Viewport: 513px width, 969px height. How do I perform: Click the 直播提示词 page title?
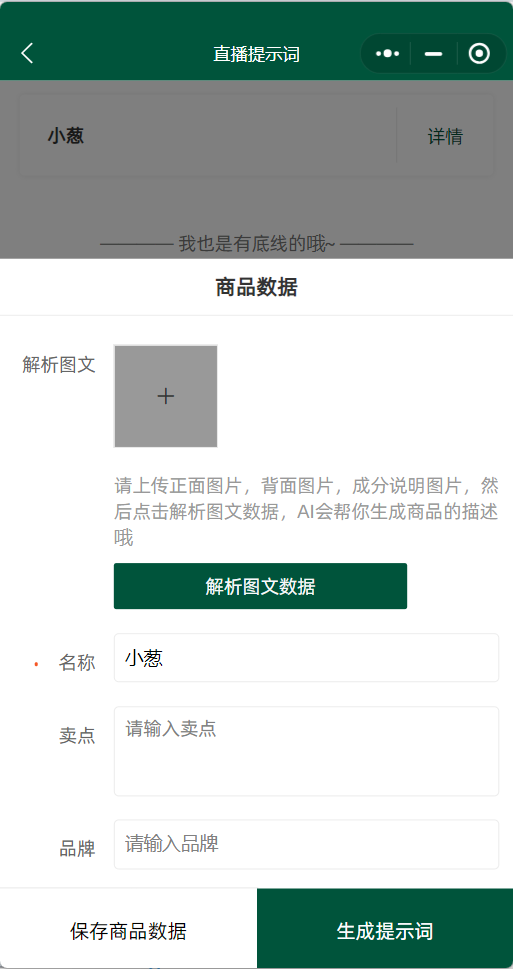pyautogui.click(x=256, y=54)
